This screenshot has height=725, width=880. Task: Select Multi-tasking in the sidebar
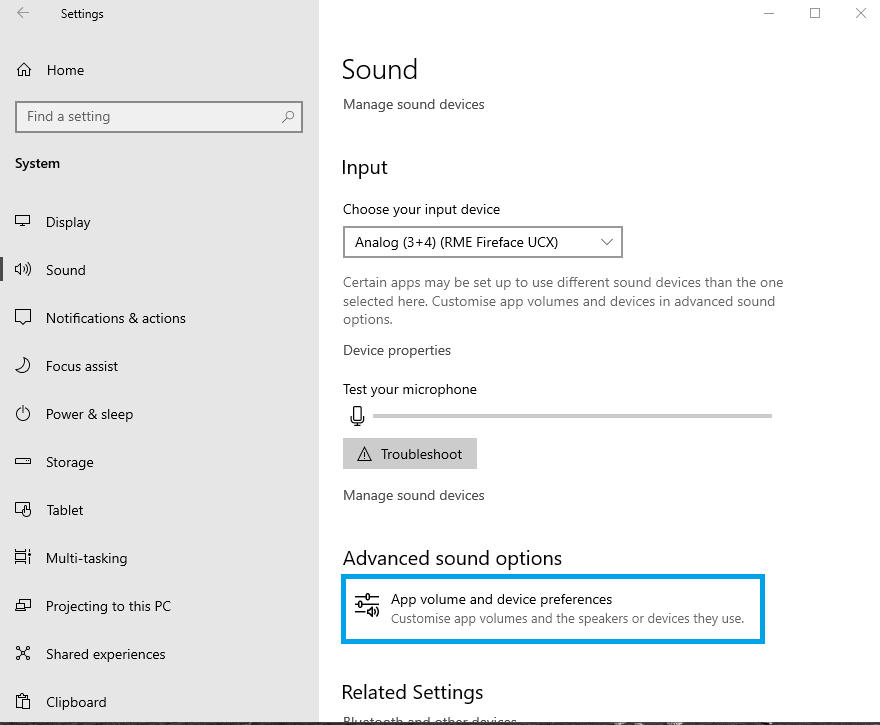pyautogui.click(x=86, y=558)
